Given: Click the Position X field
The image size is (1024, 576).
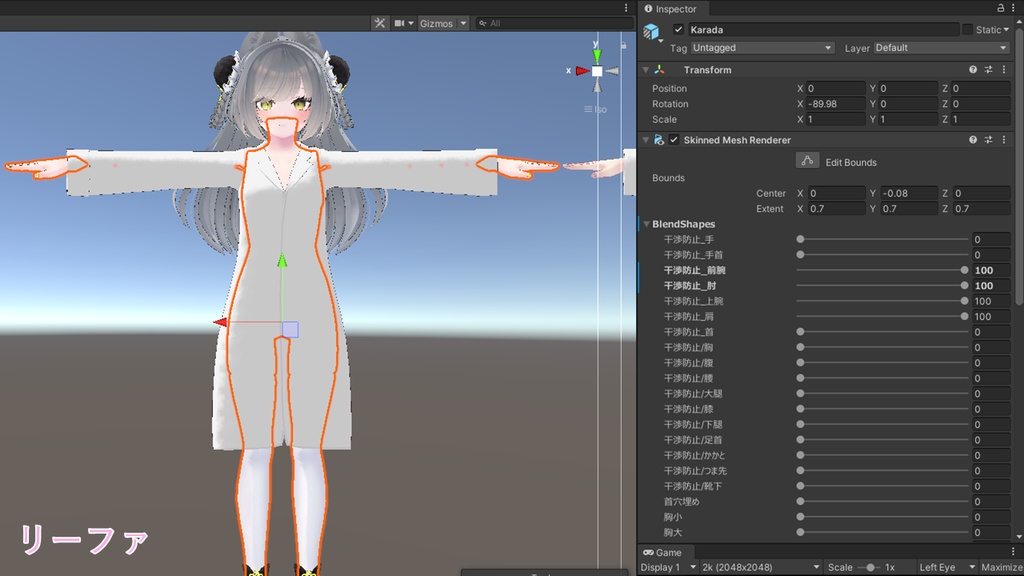Looking at the screenshot, I should [x=835, y=88].
